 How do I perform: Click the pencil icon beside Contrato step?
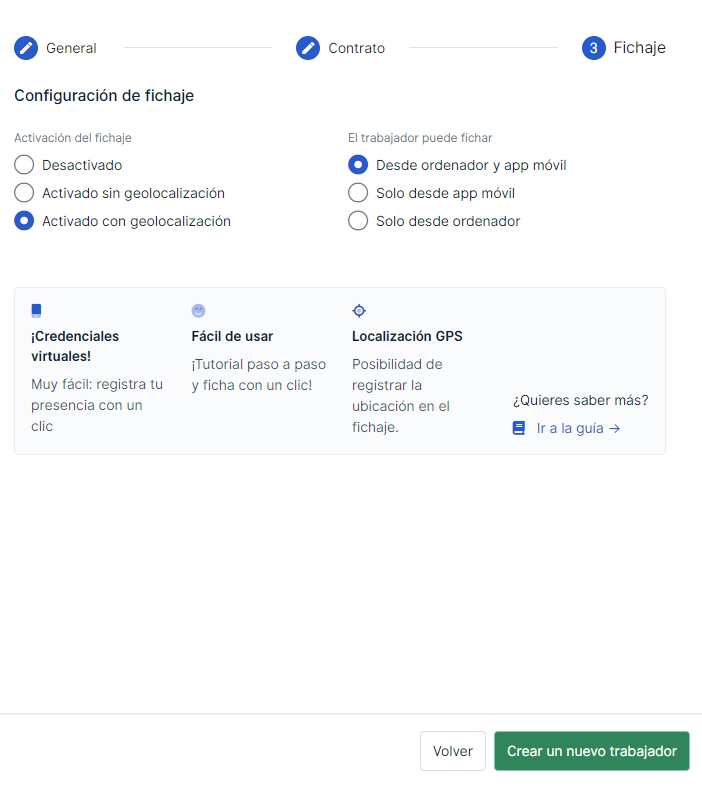click(308, 48)
